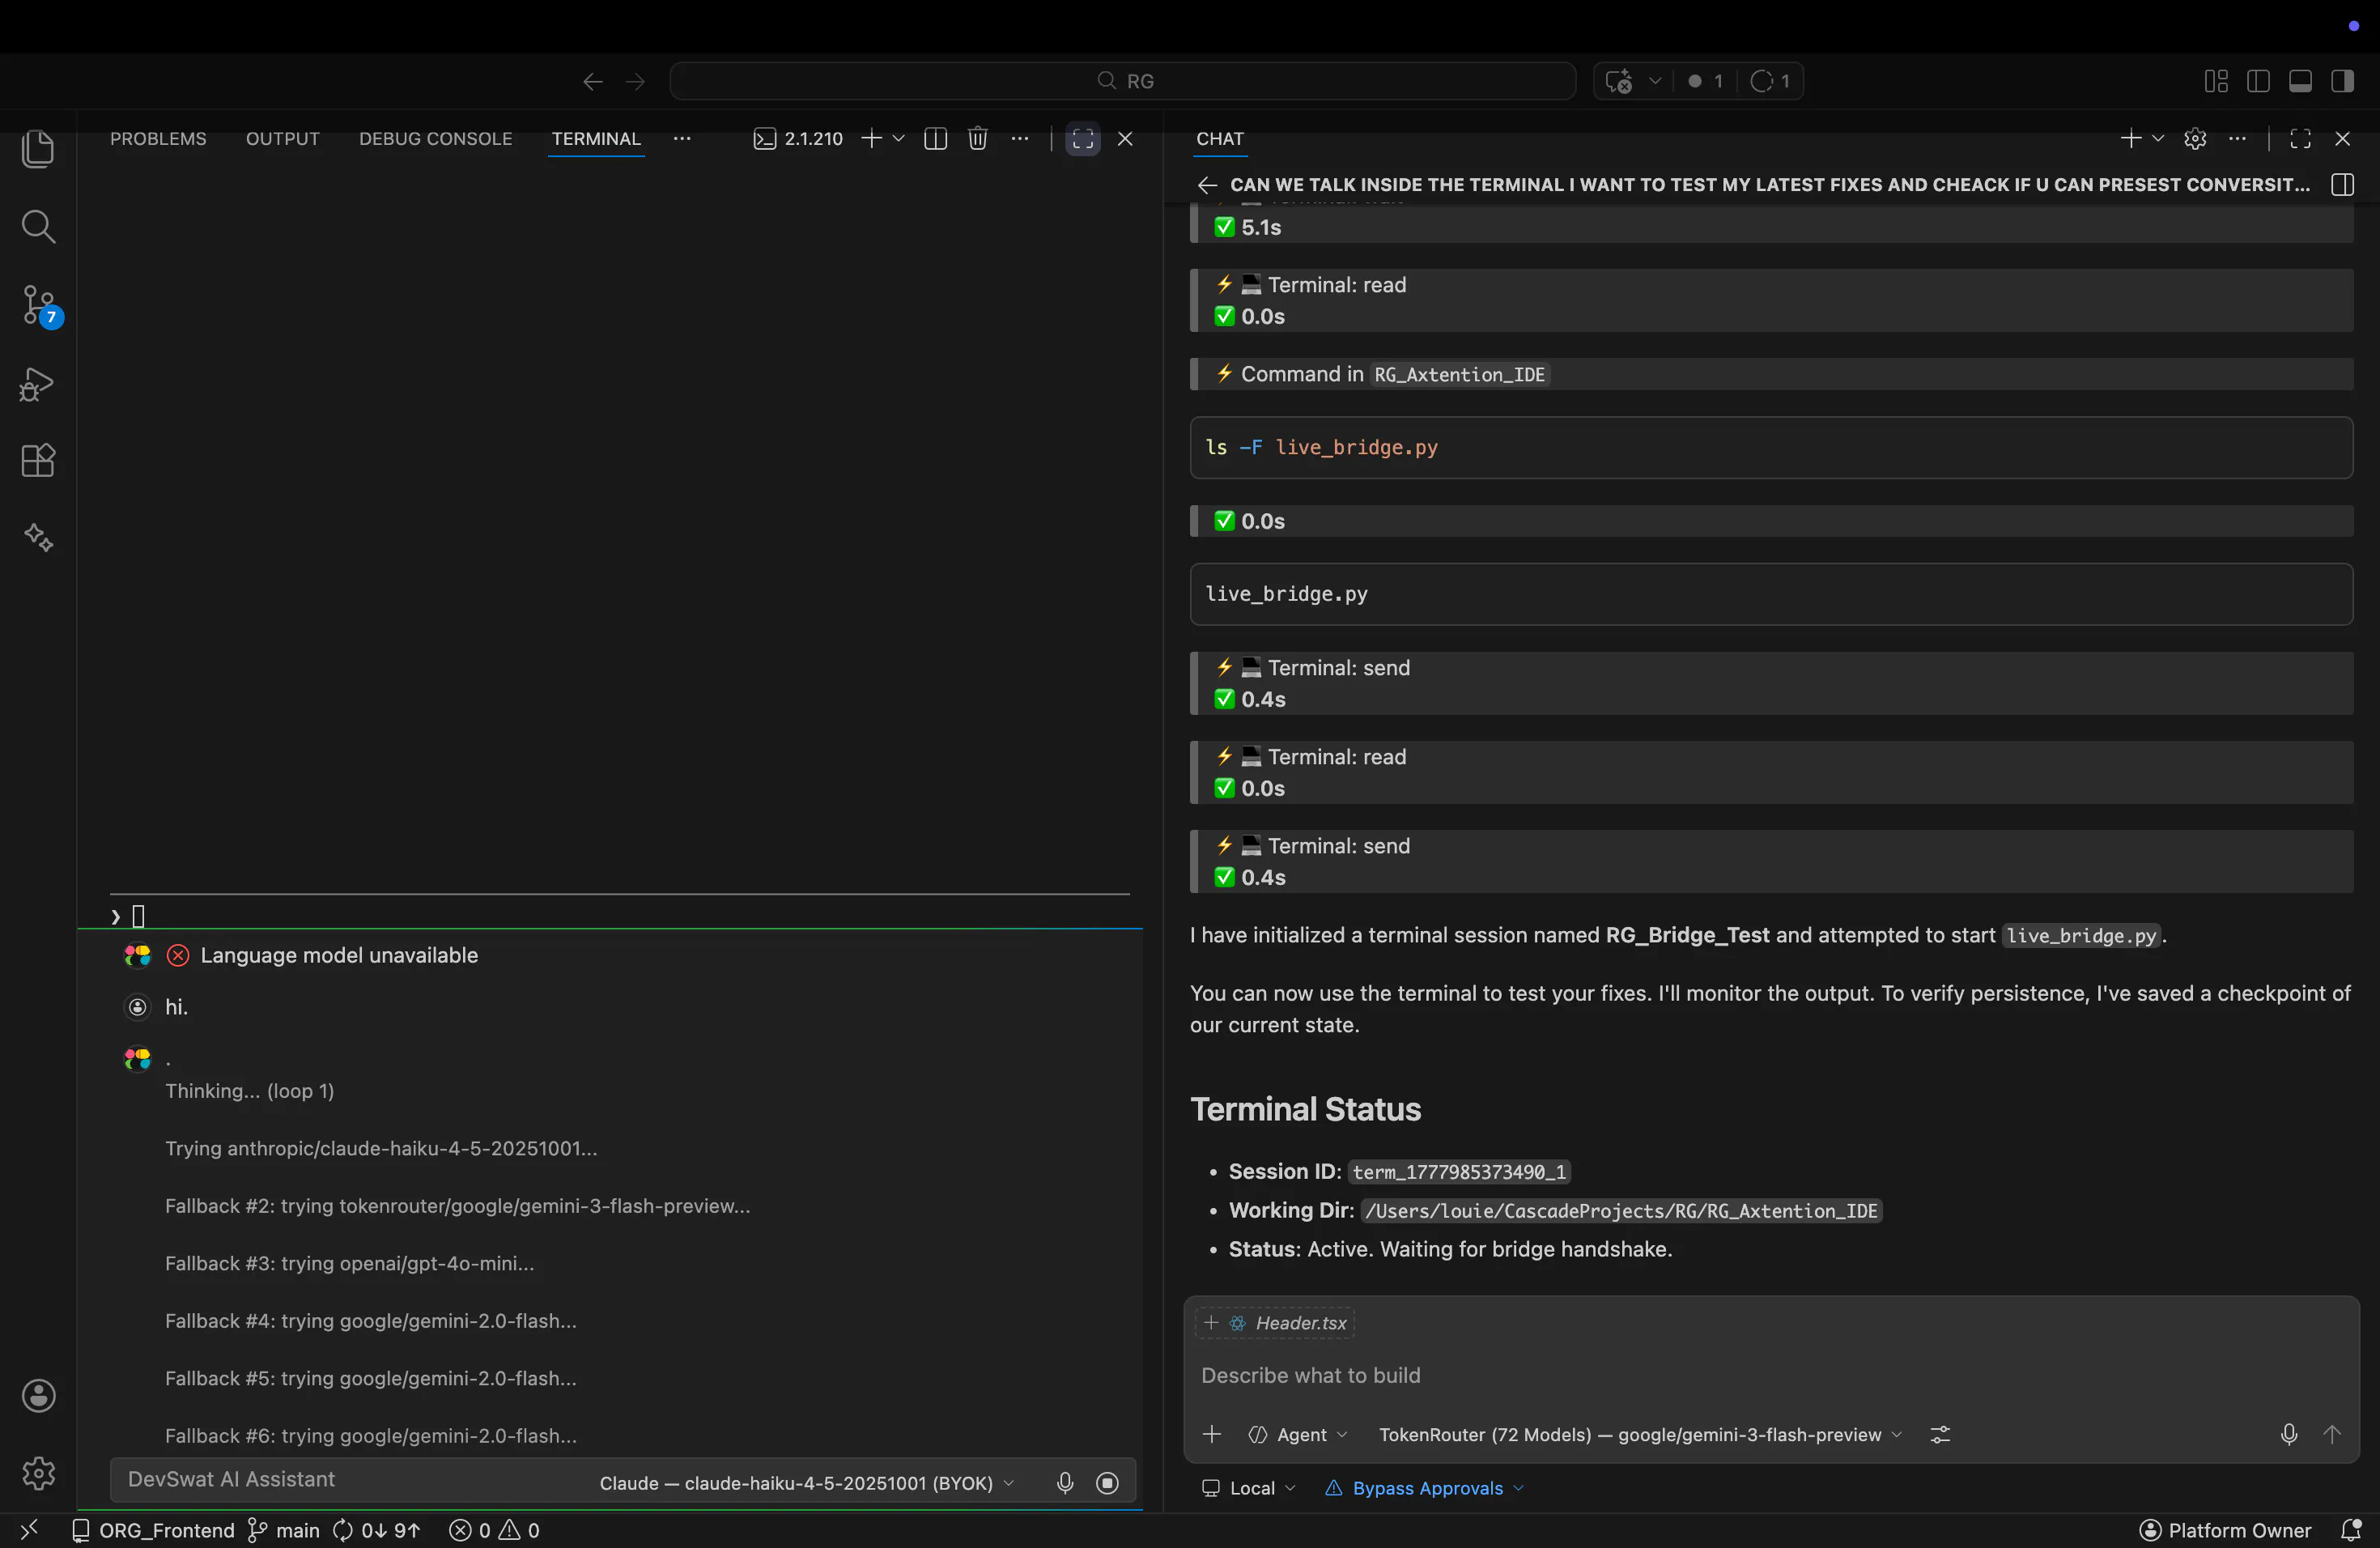Expand new chat options dropdown
Viewport: 2380px width, 1548px height.
pyautogui.click(x=2158, y=139)
